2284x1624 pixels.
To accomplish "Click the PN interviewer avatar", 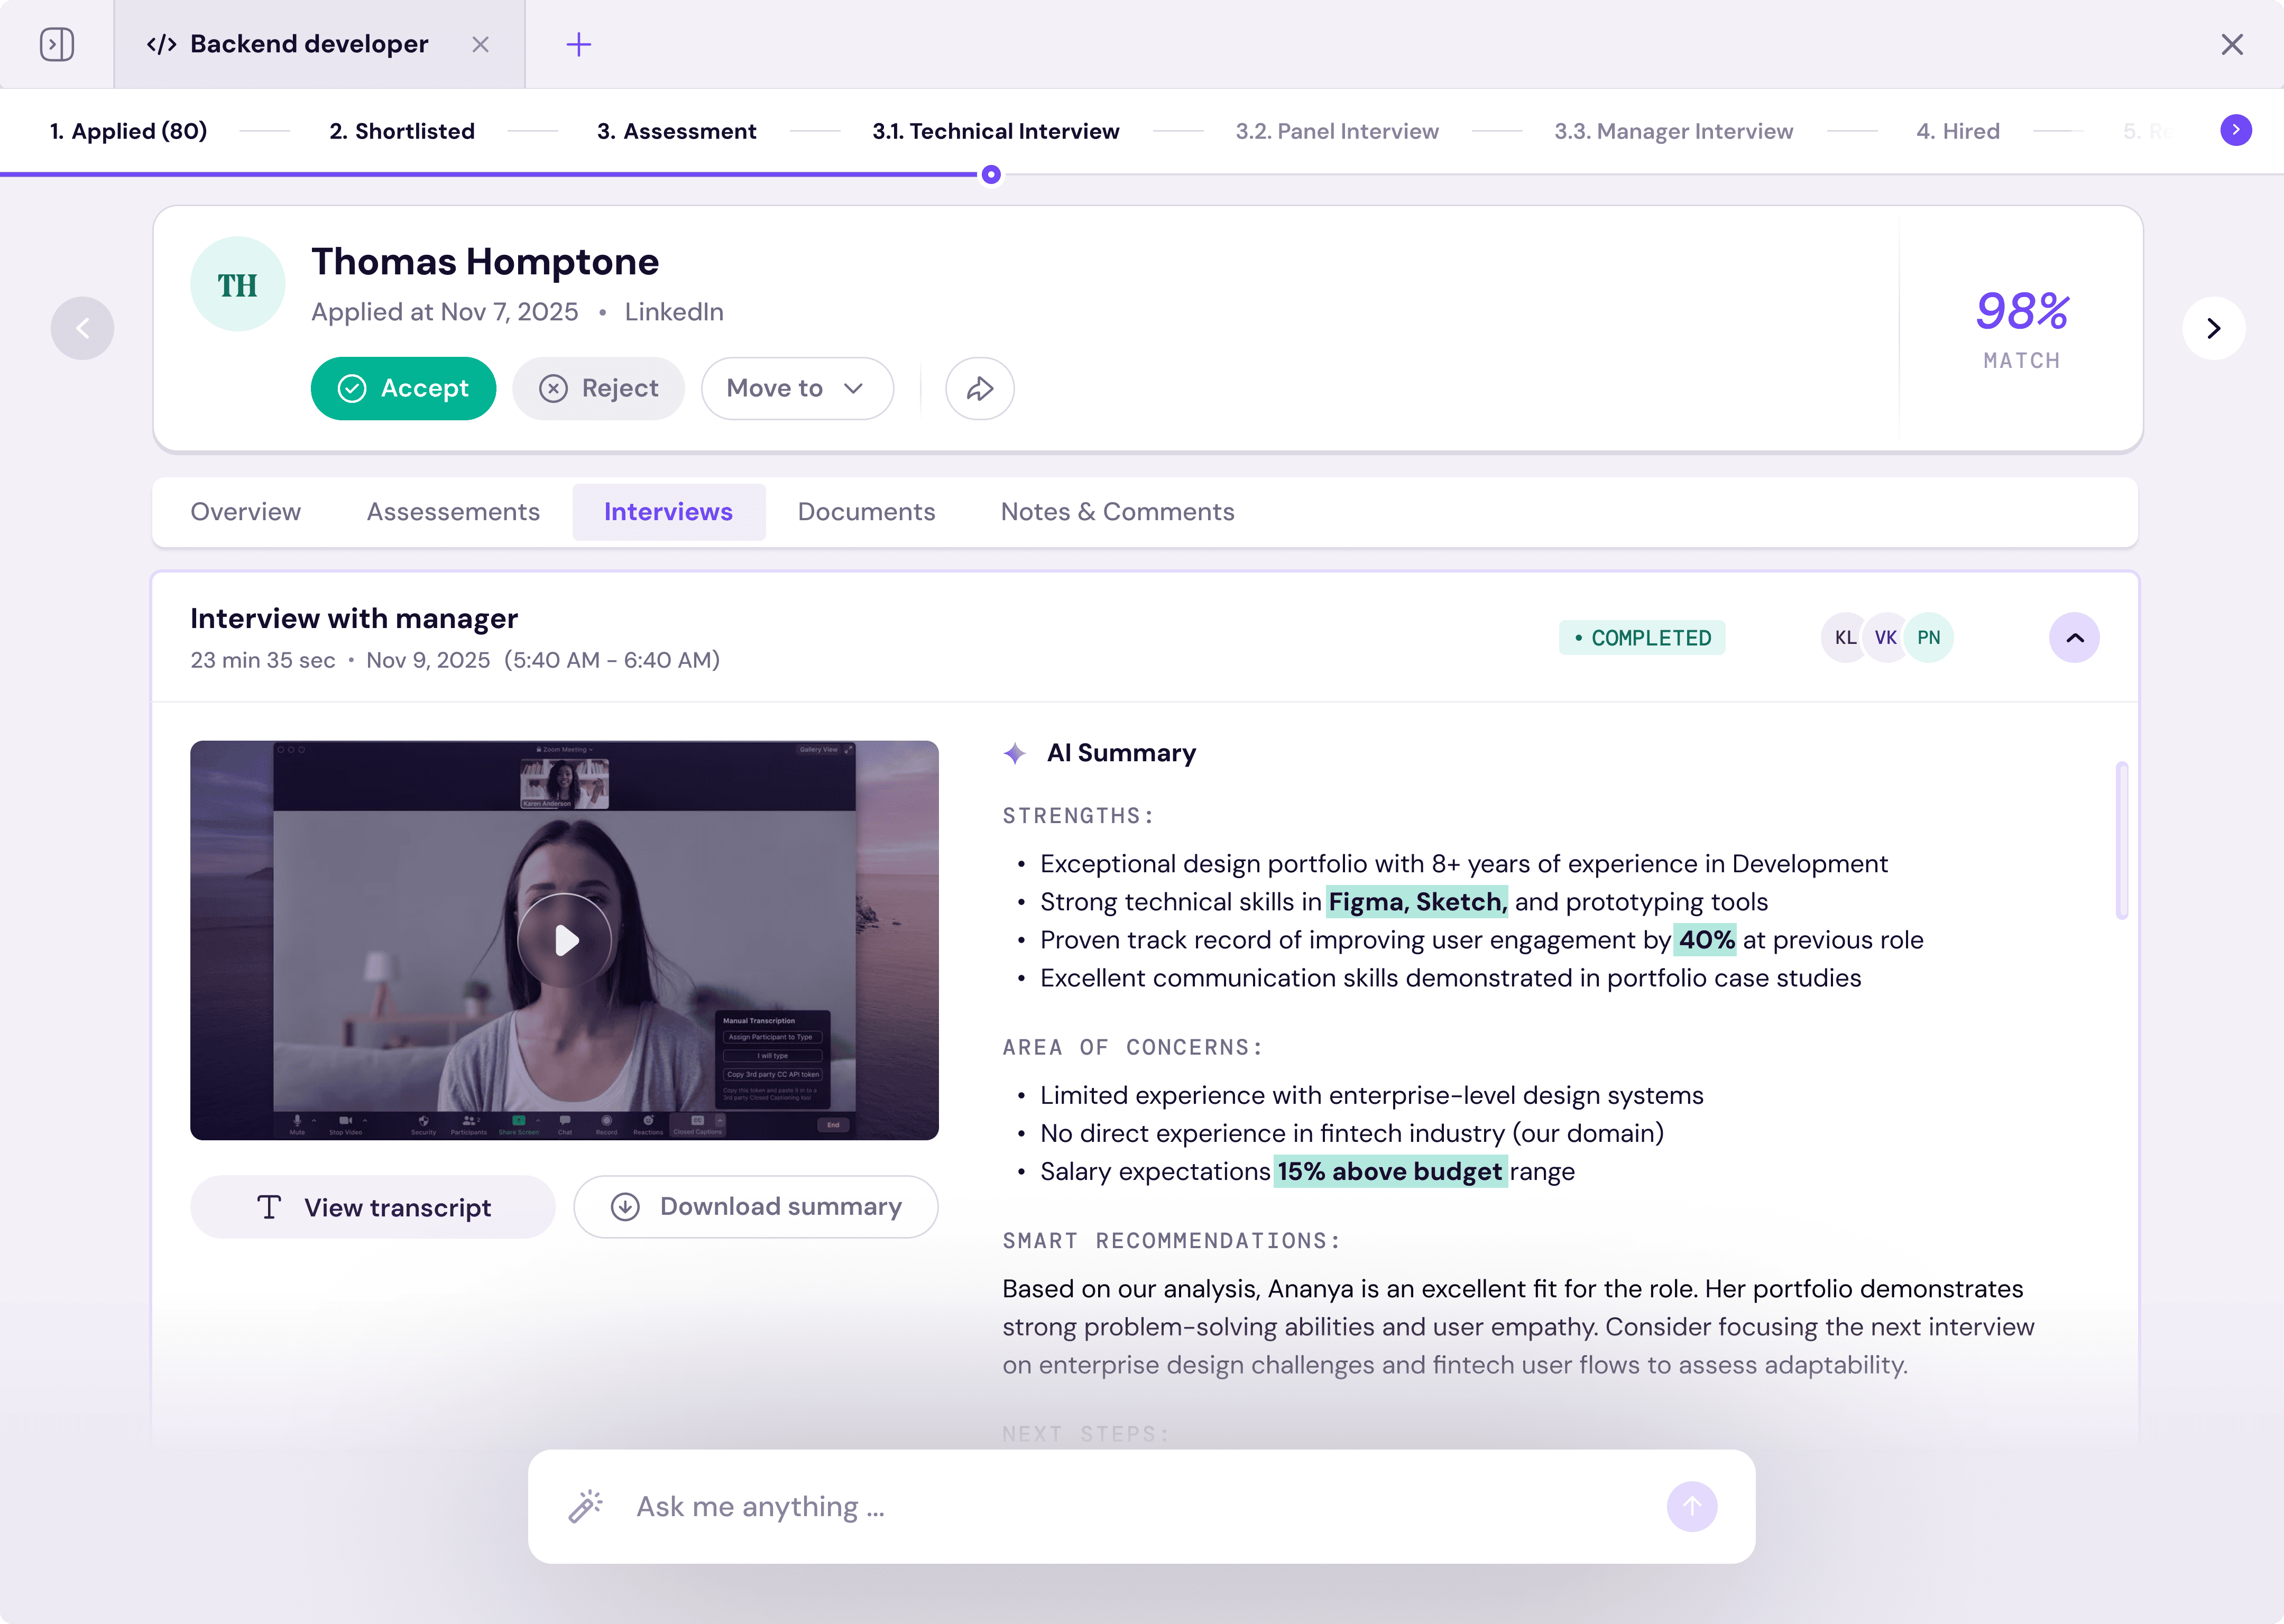I will coord(1928,638).
